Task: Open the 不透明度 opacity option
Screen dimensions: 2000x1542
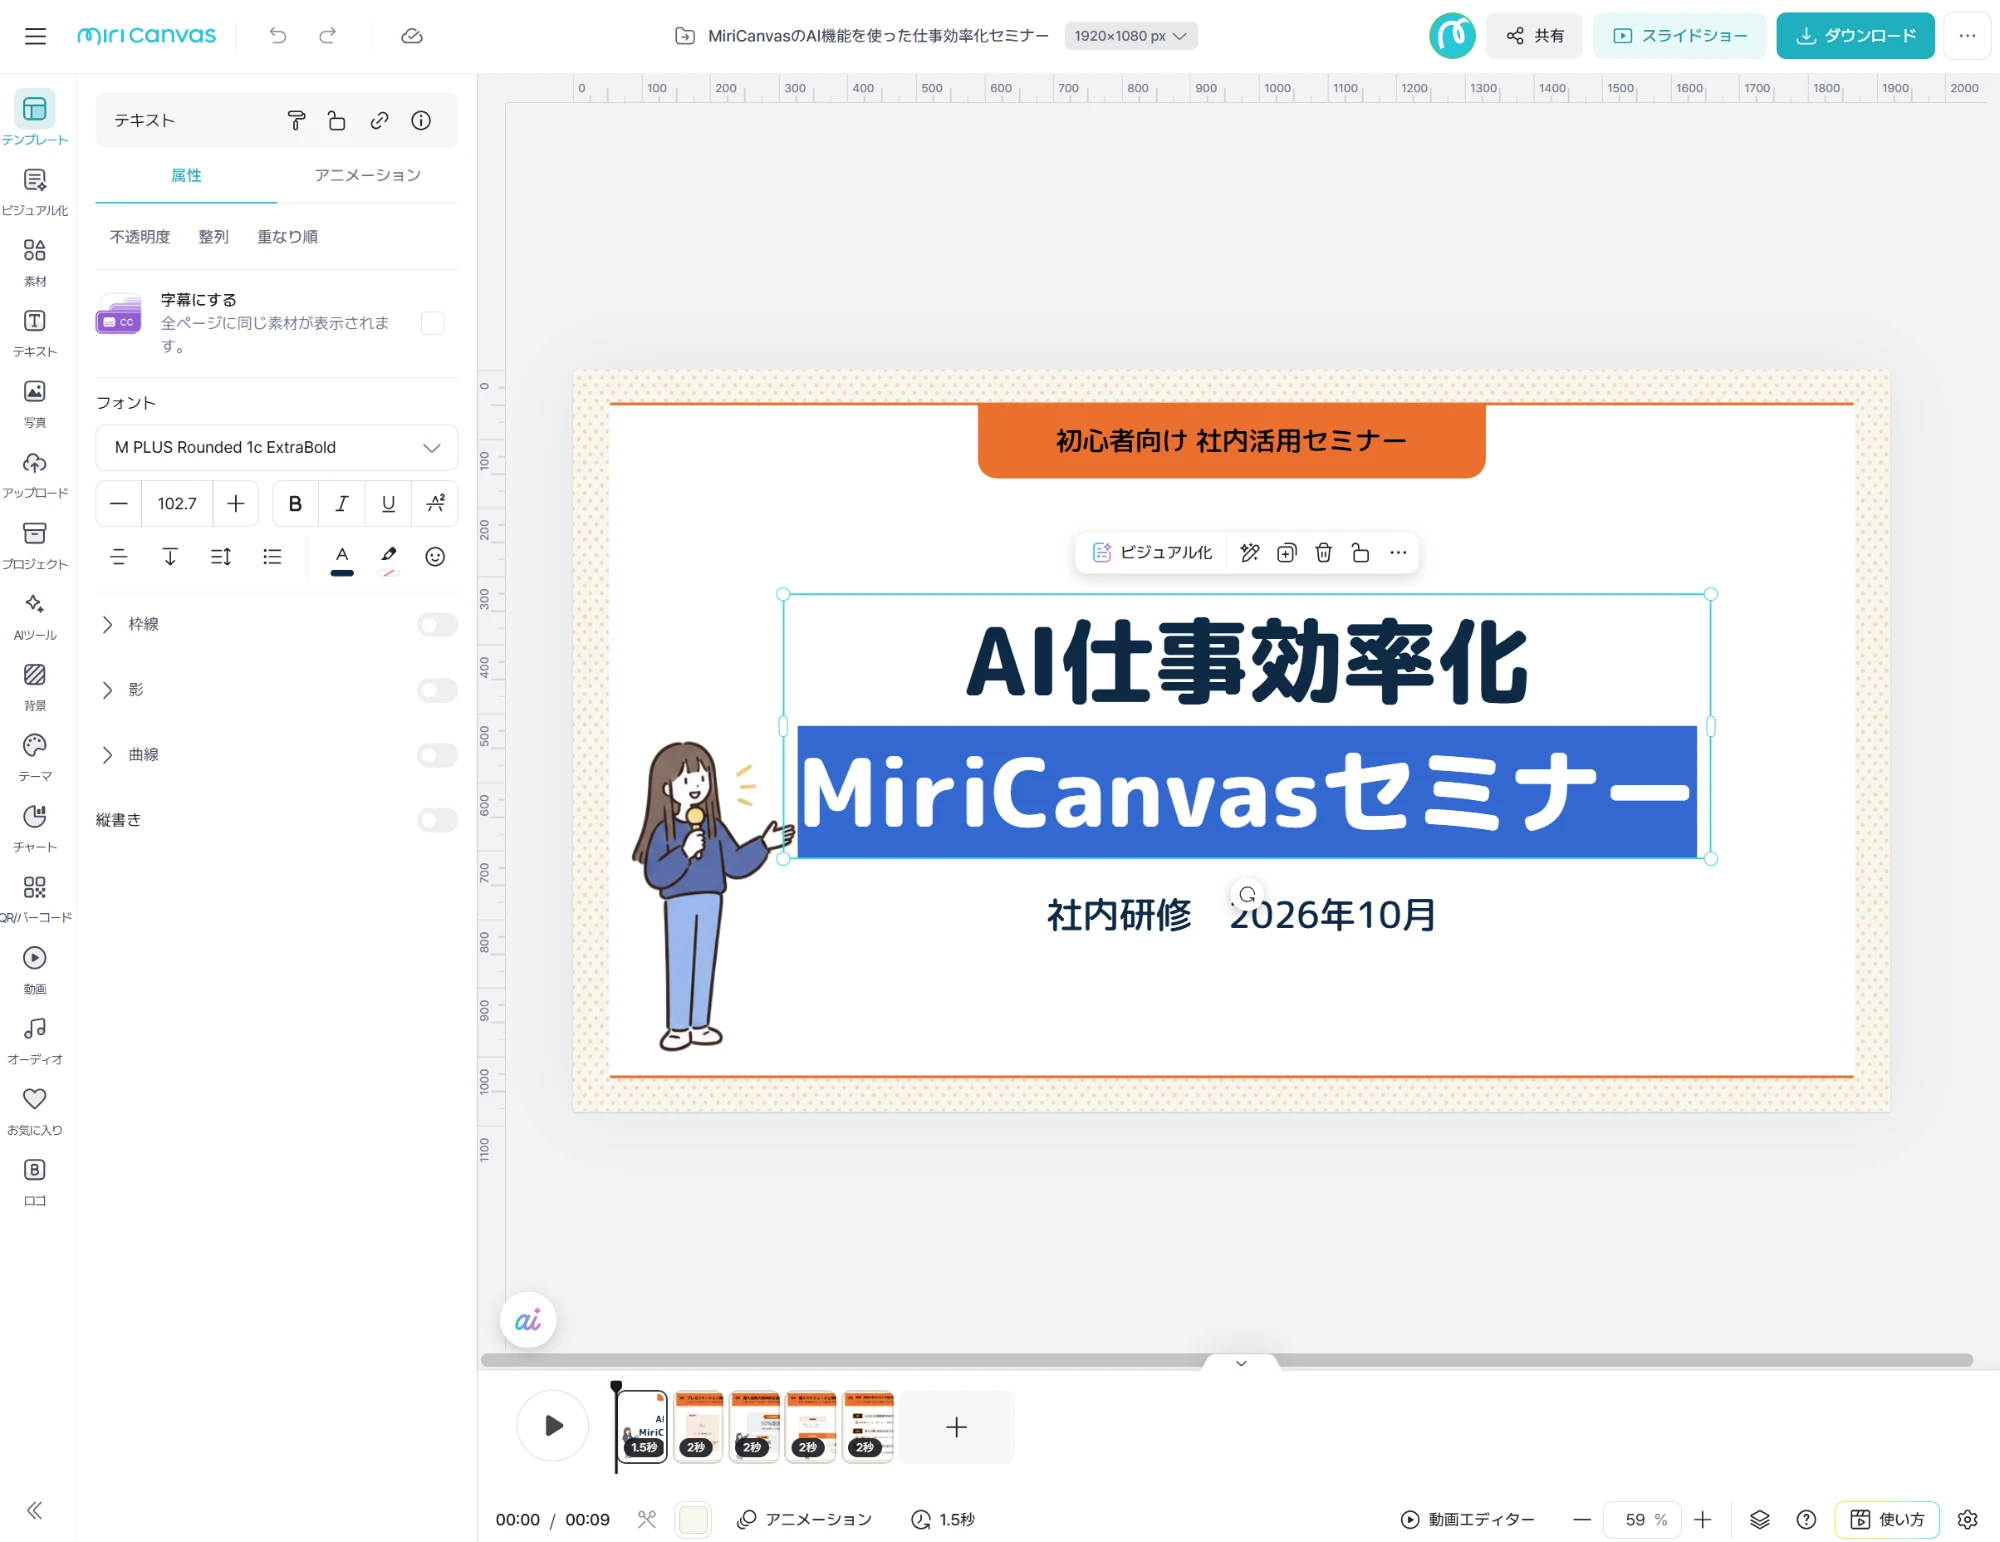Action: pos(140,237)
